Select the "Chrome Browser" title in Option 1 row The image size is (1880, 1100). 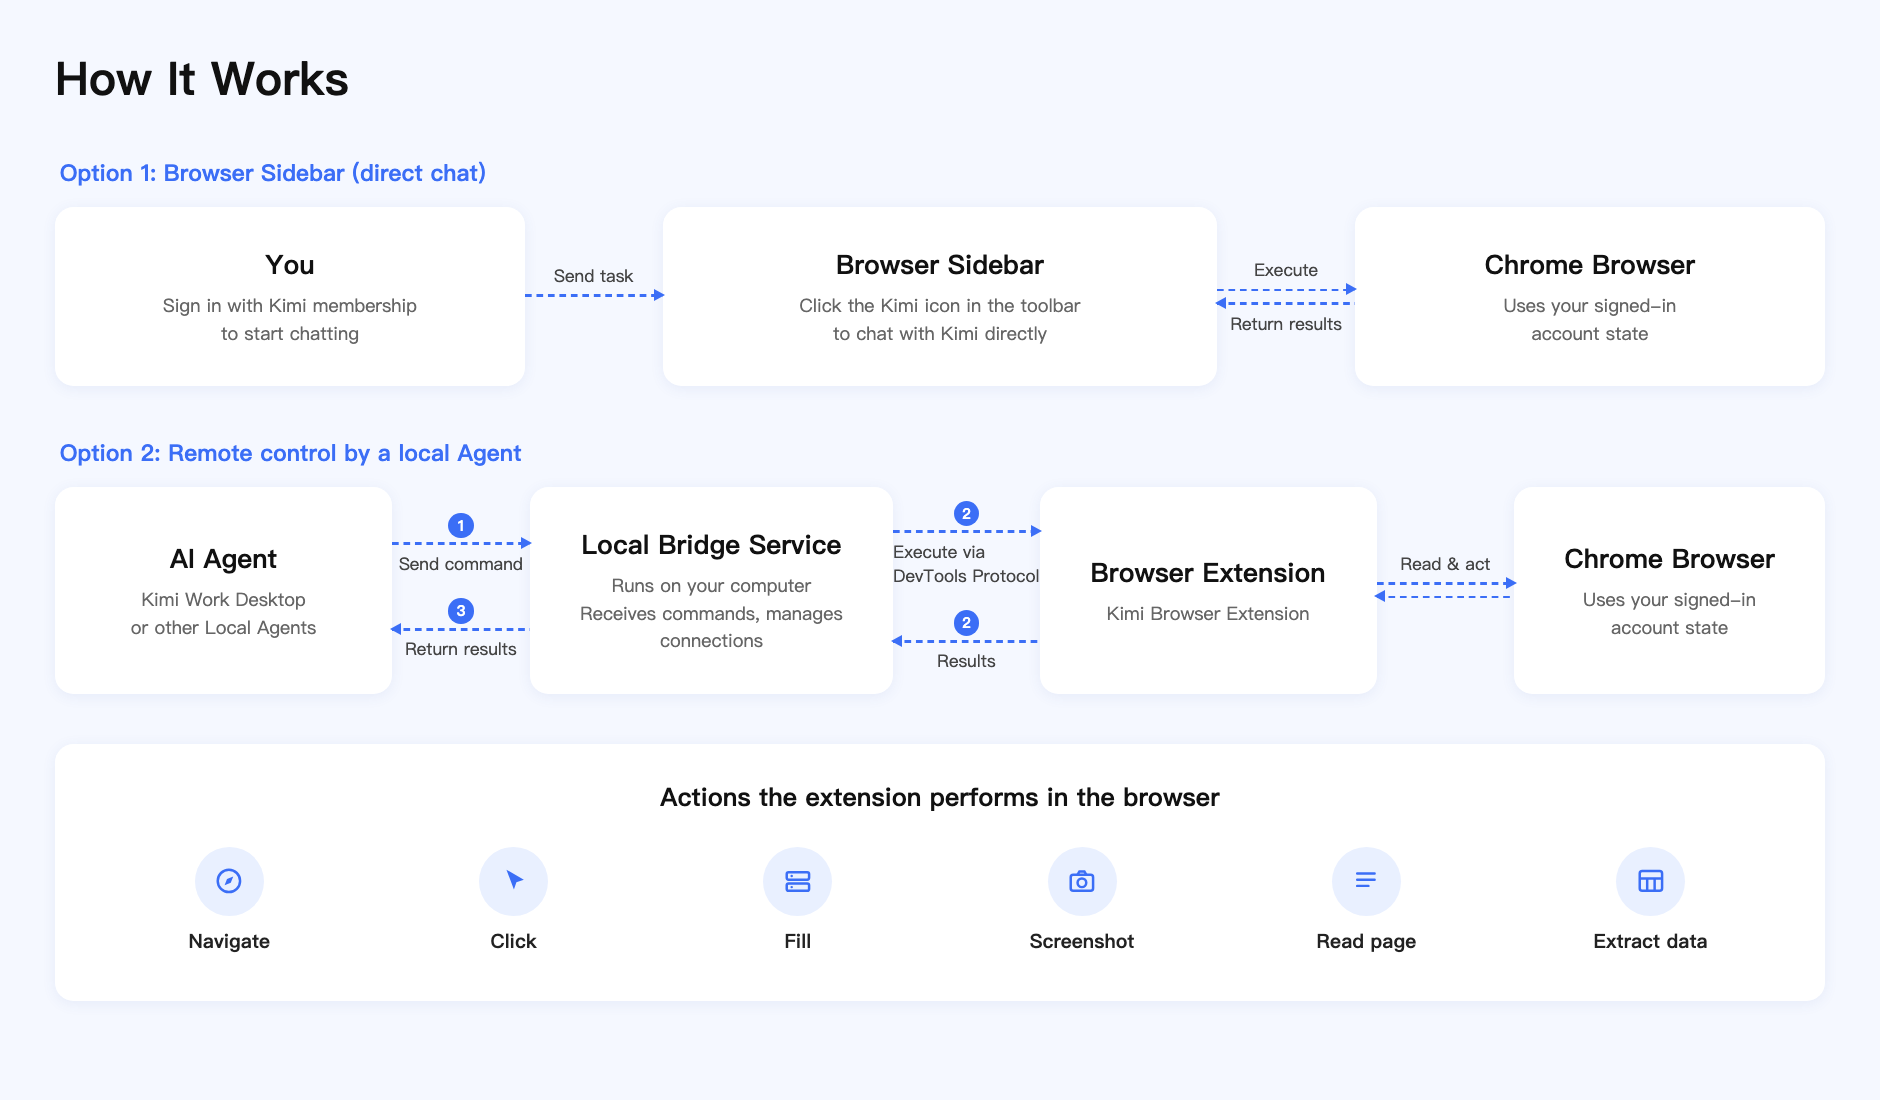coord(1590,265)
